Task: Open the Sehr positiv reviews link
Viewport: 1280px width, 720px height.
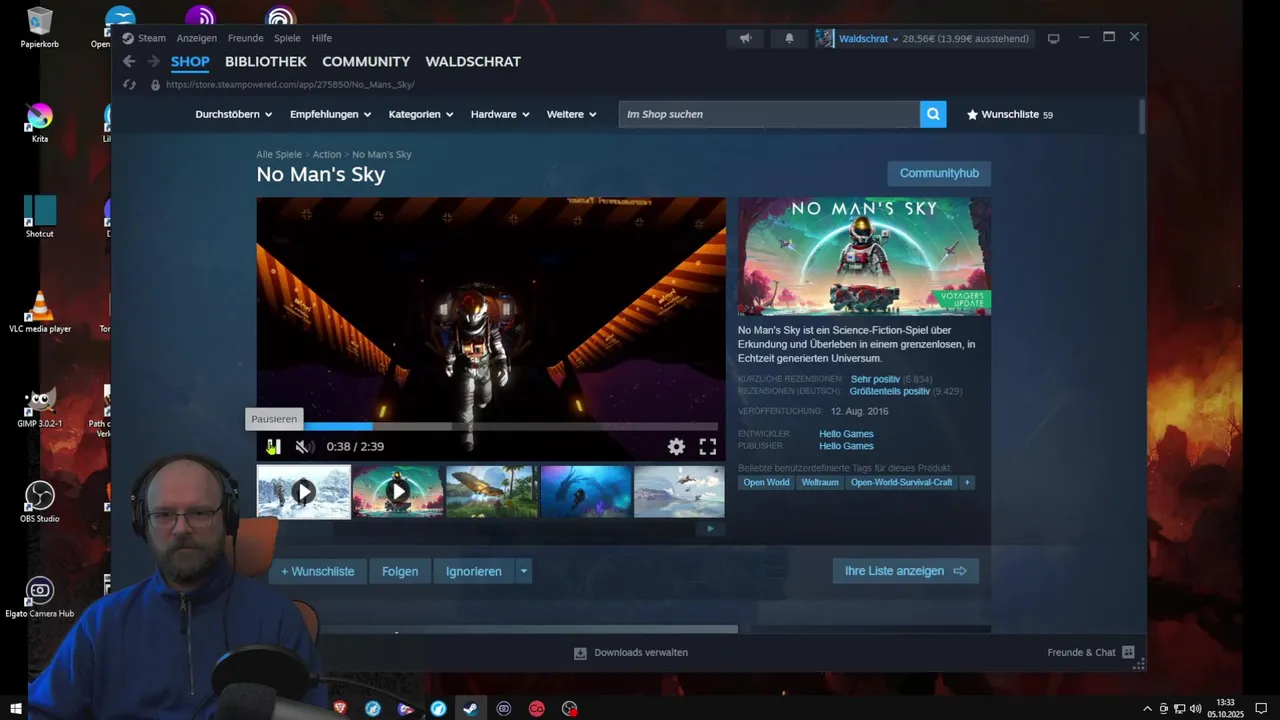Action: [x=875, y=379]
